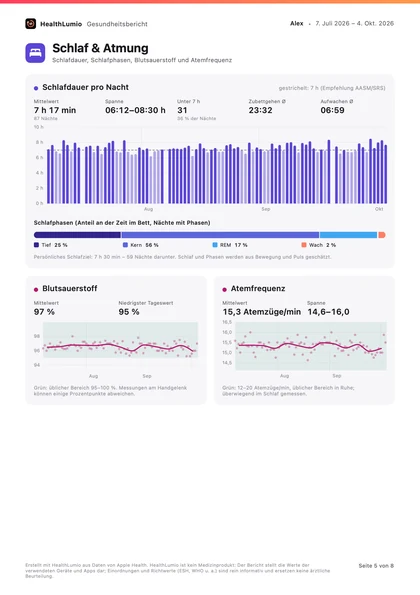Image resolution: width=420 pixels, height=595 pixels.
Task: Click the subtitle listing Schlafdauer, Schlafphasen, Blutsauerstoff
Action: (x=142, y=60)
